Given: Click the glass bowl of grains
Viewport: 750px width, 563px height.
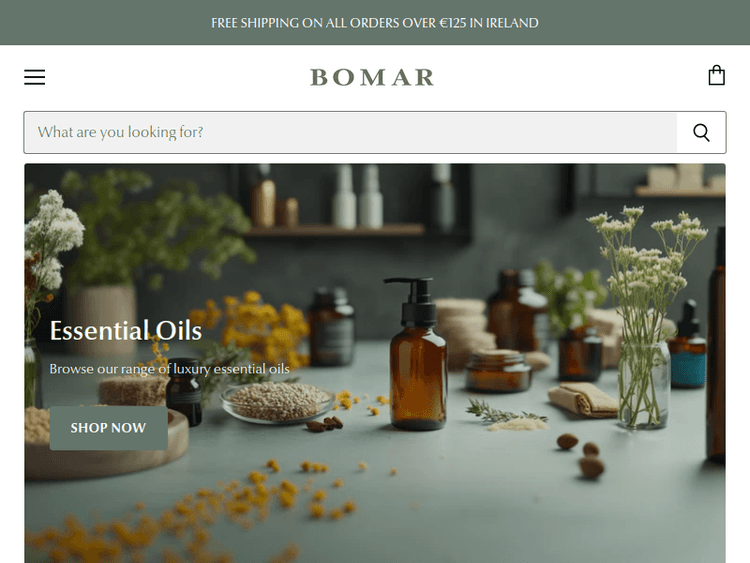Looking at the screenshot, I should 277,402.
